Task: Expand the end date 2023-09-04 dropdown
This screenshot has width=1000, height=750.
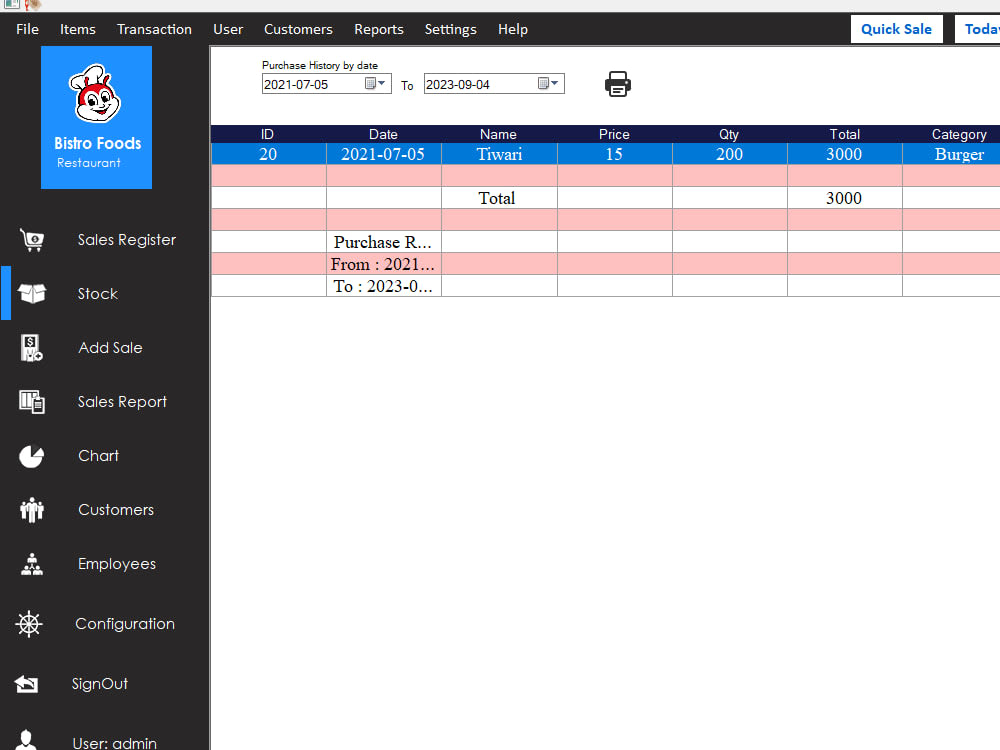Action: [x=553, y=84]
